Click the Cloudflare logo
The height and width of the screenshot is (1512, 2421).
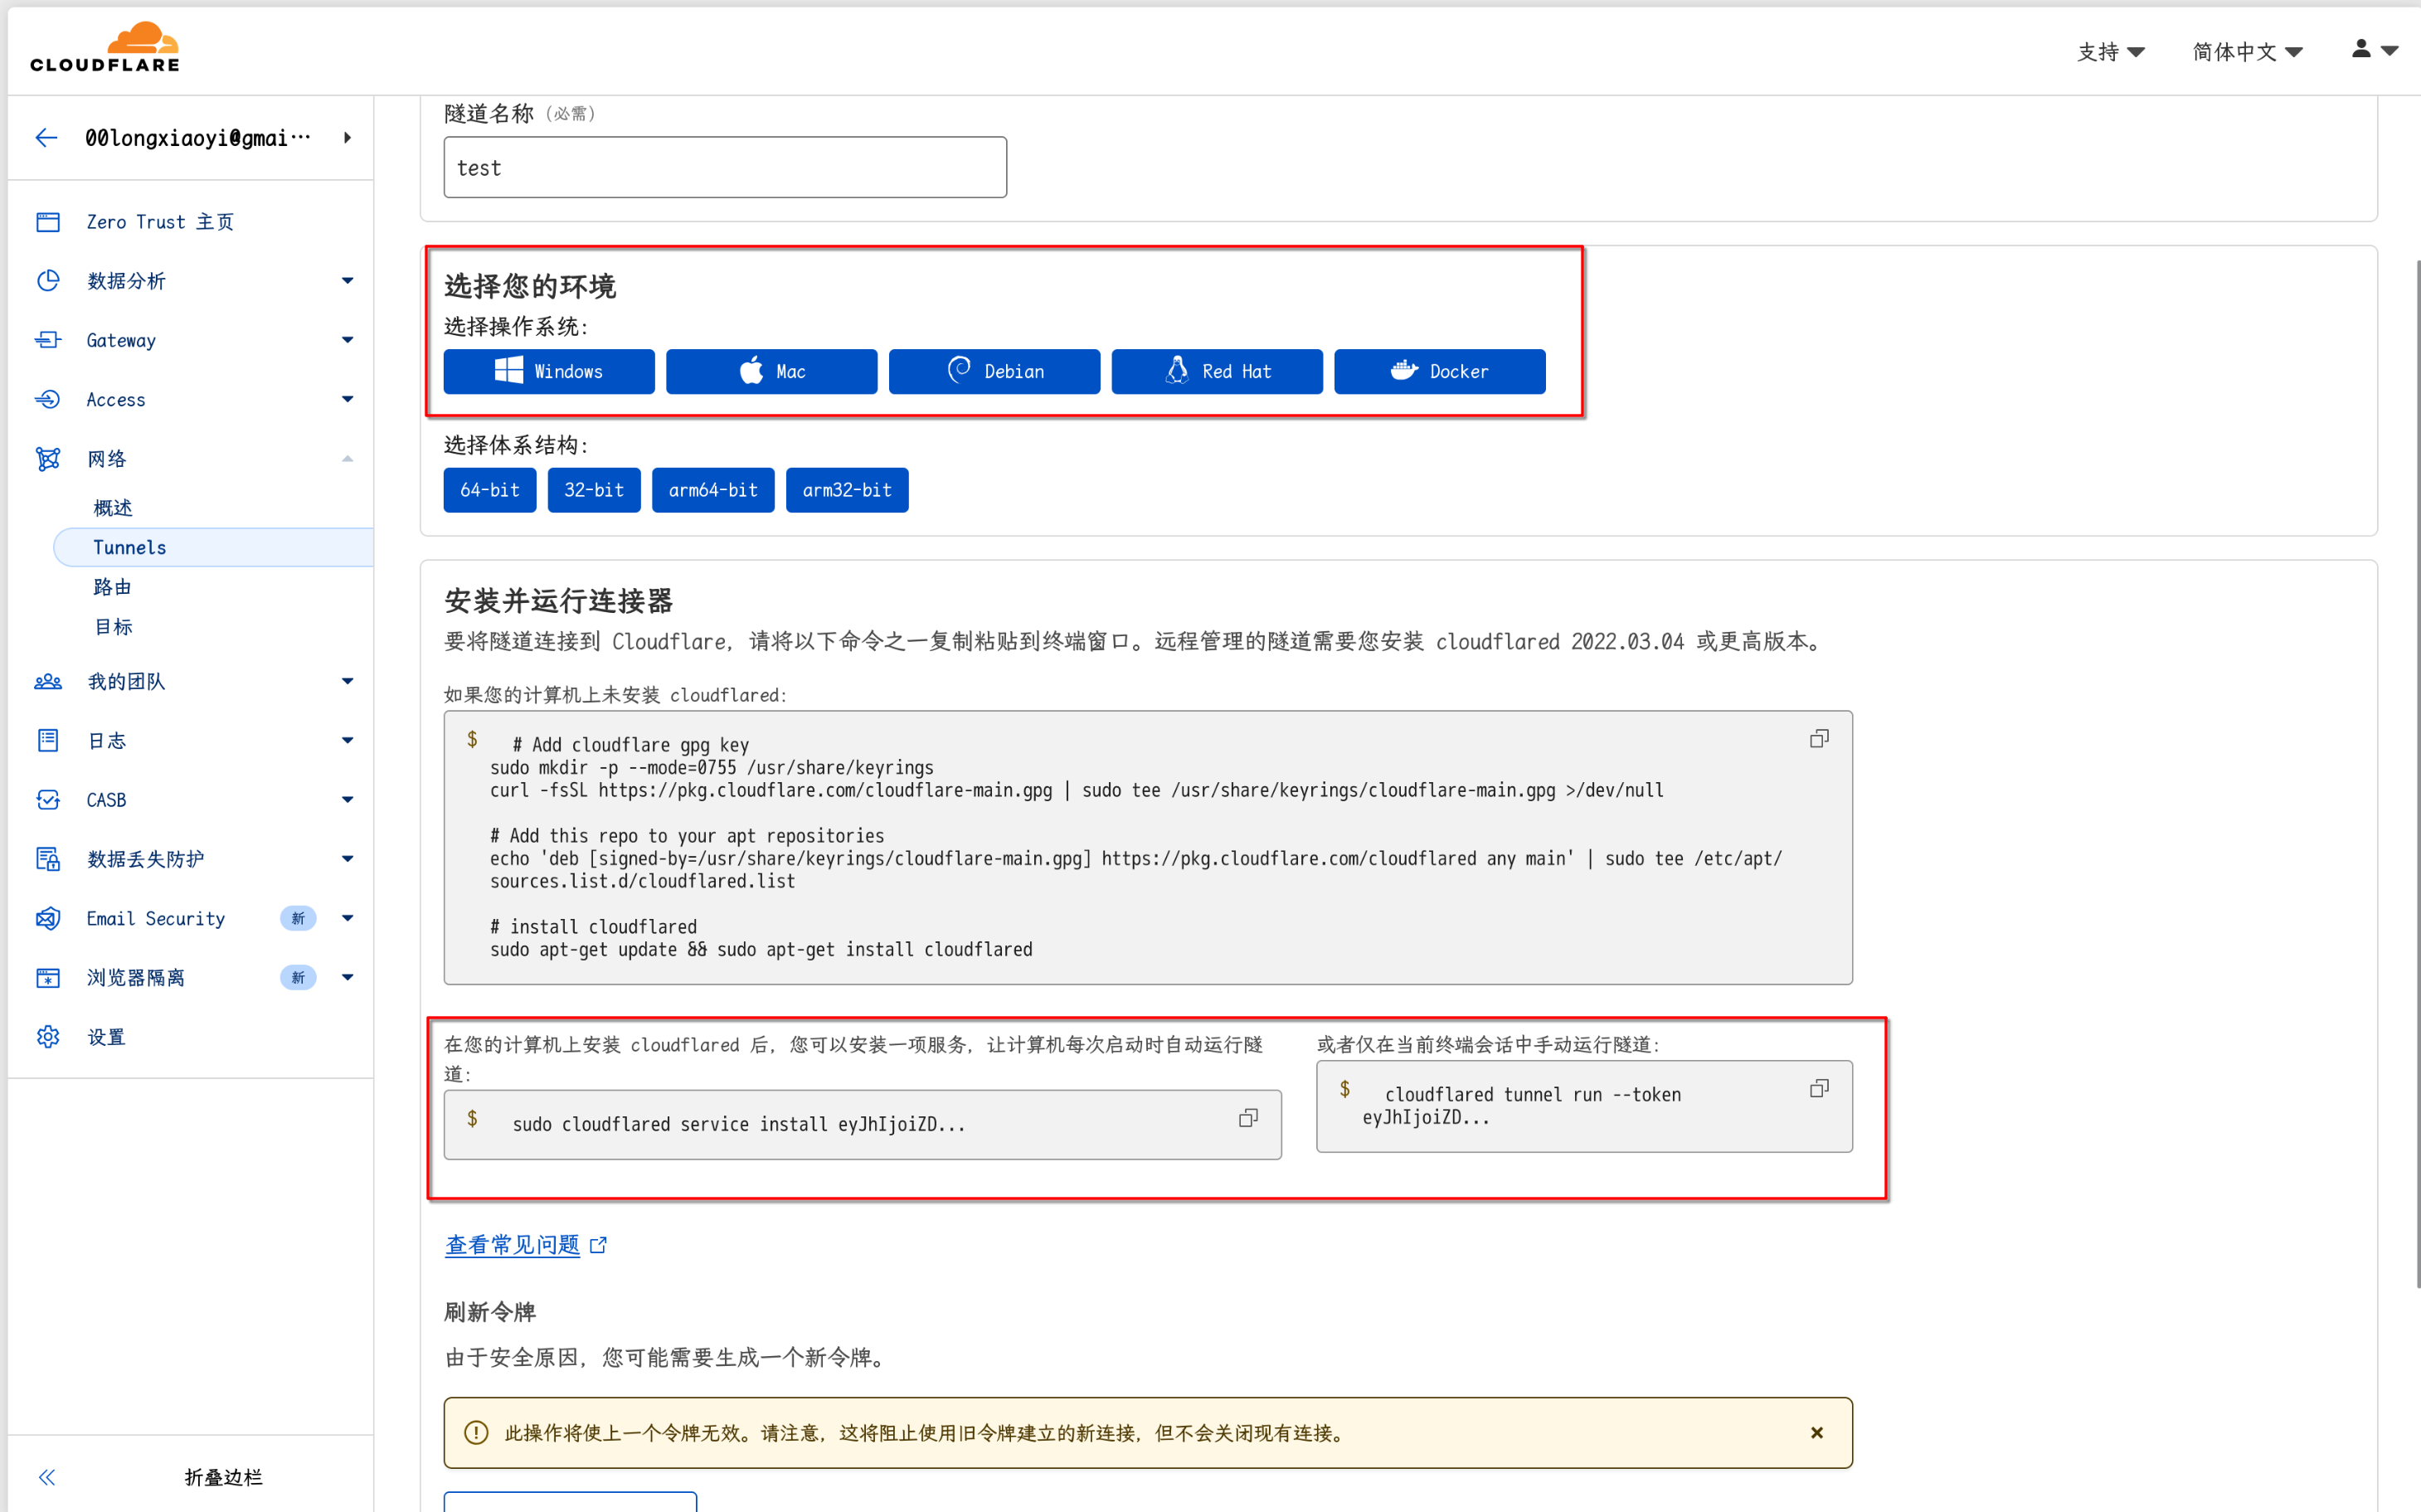(105, 47)
